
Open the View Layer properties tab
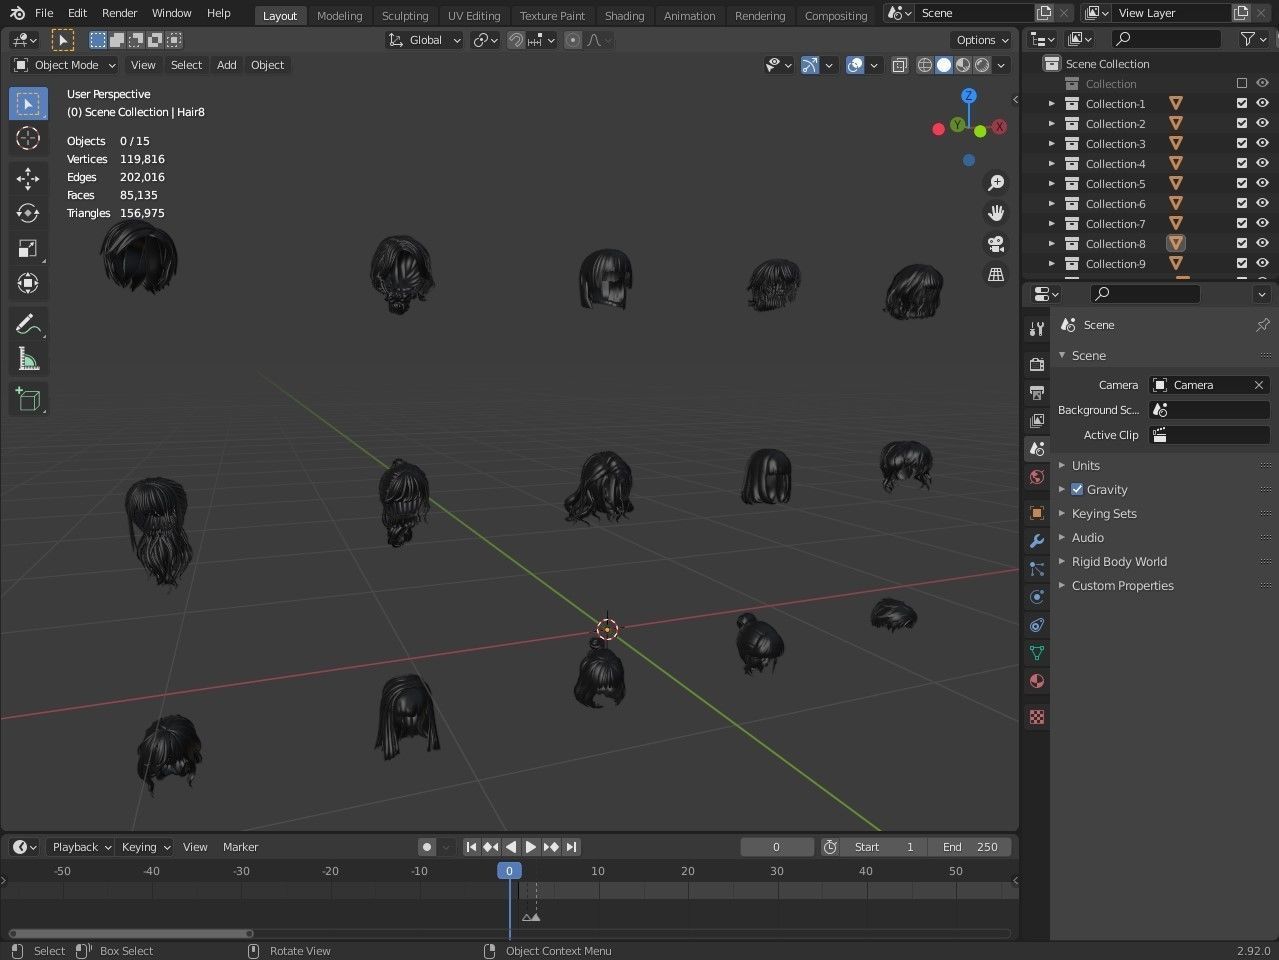(1037, 421)
